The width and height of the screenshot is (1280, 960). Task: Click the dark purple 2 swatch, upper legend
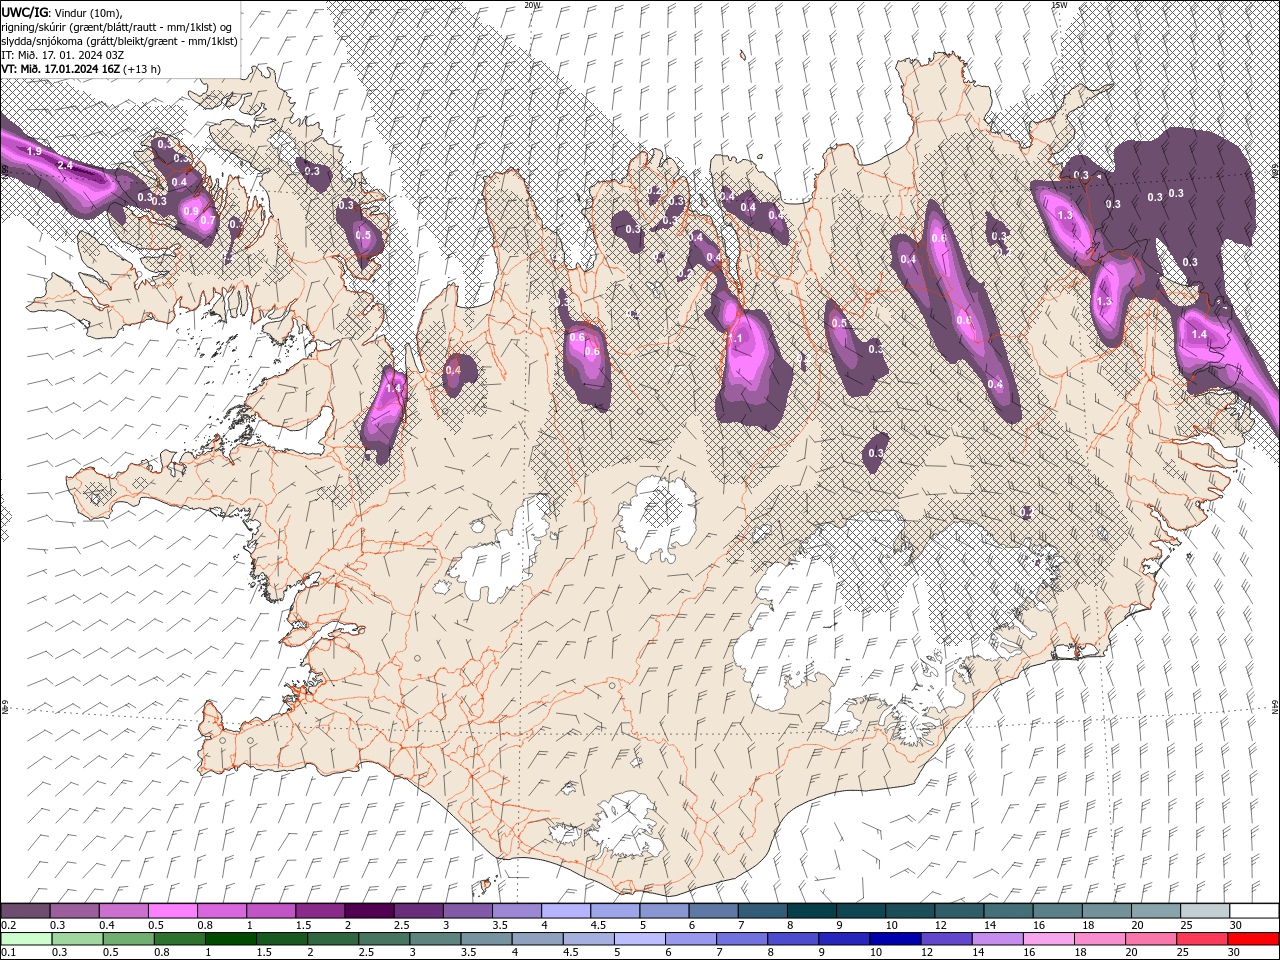(x=369, y=911)
